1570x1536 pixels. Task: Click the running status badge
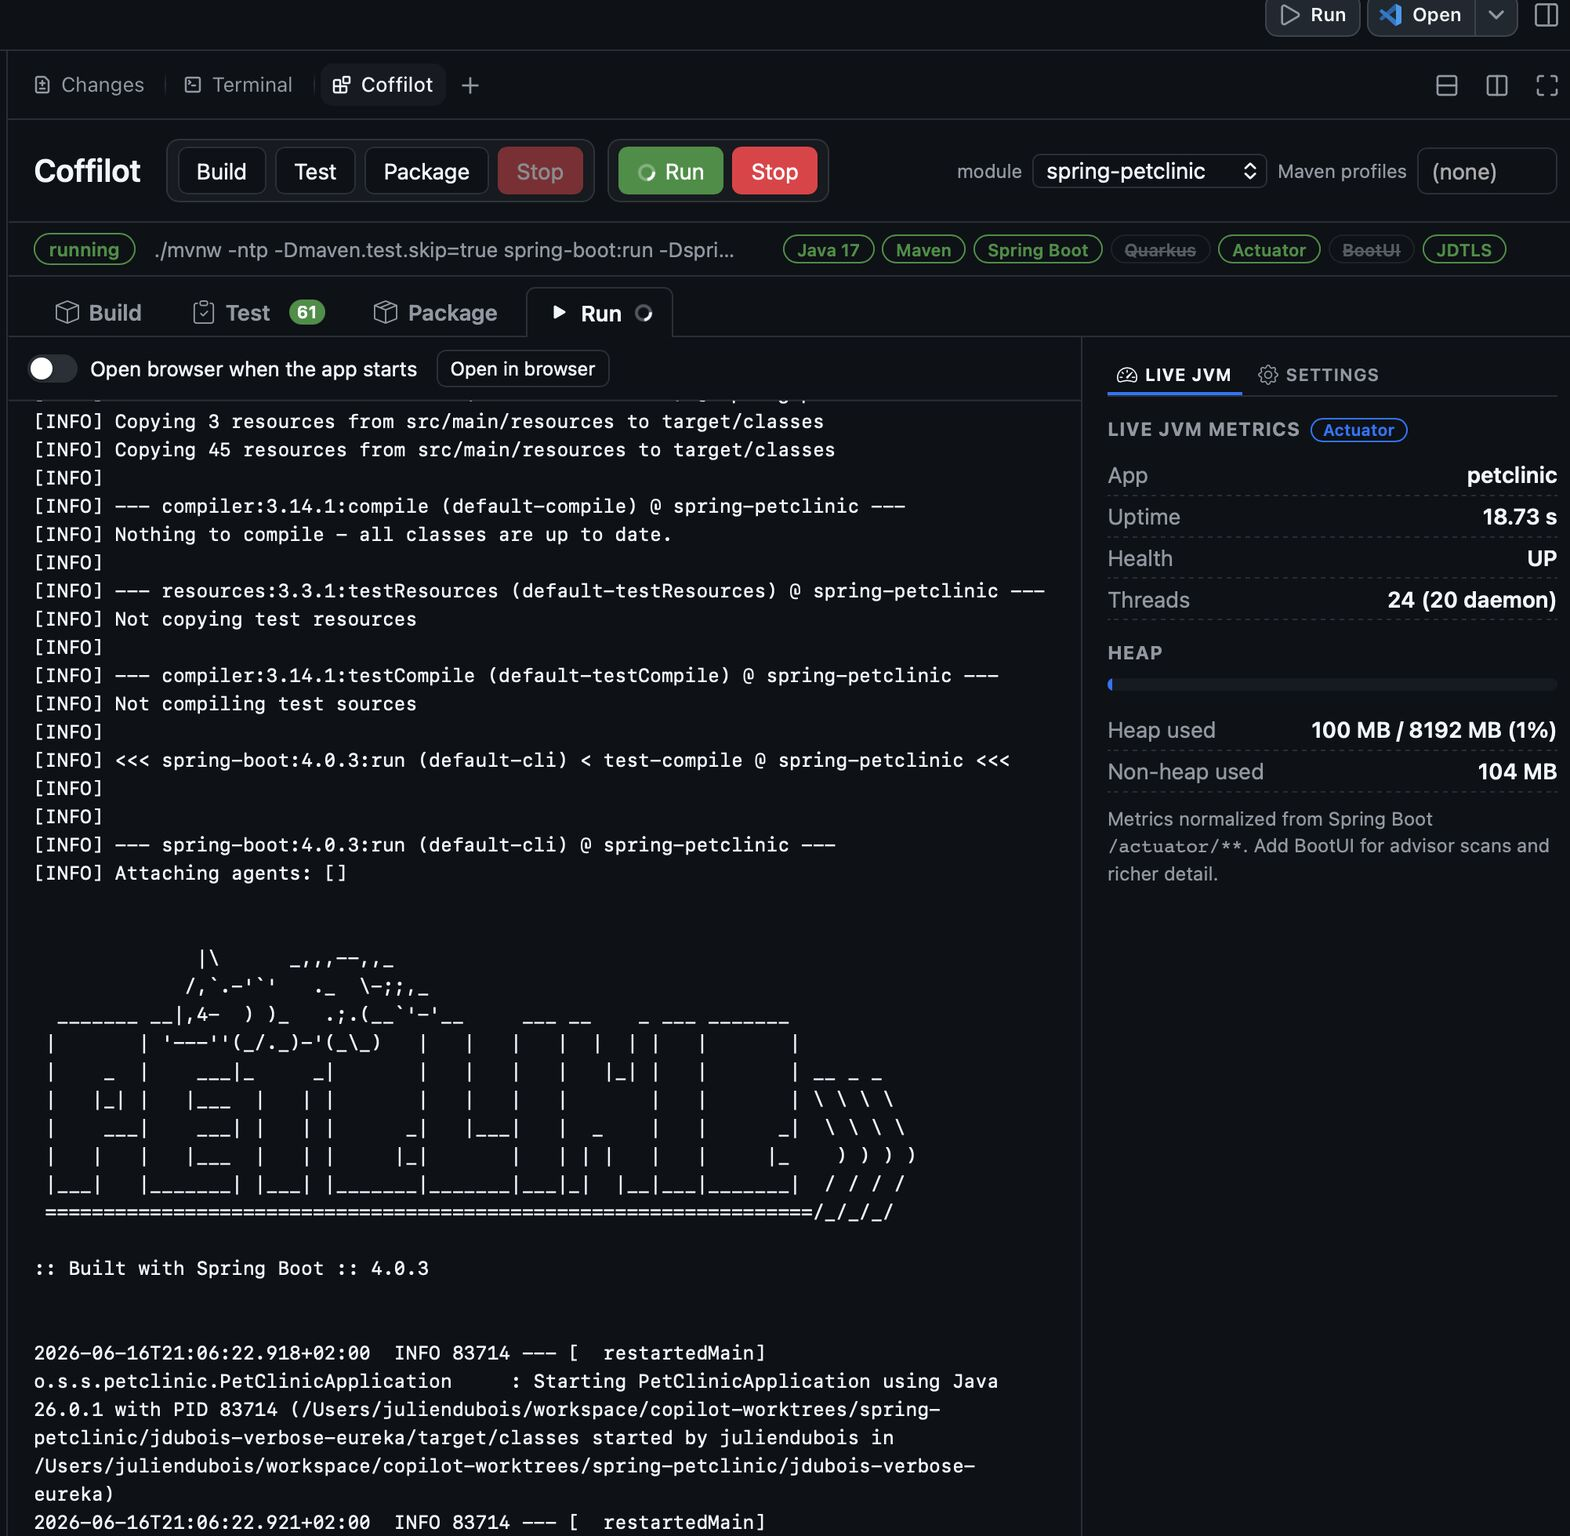pos(84,250)
